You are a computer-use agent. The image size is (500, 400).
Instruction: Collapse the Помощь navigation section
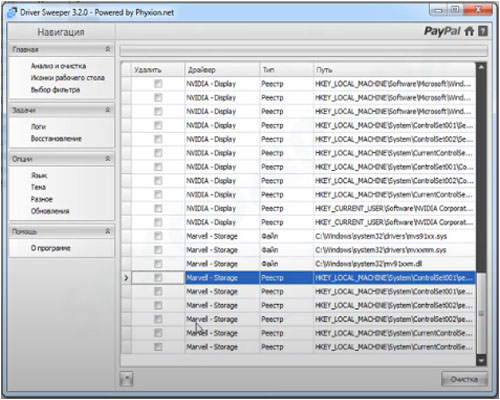[x=108, y=231]
